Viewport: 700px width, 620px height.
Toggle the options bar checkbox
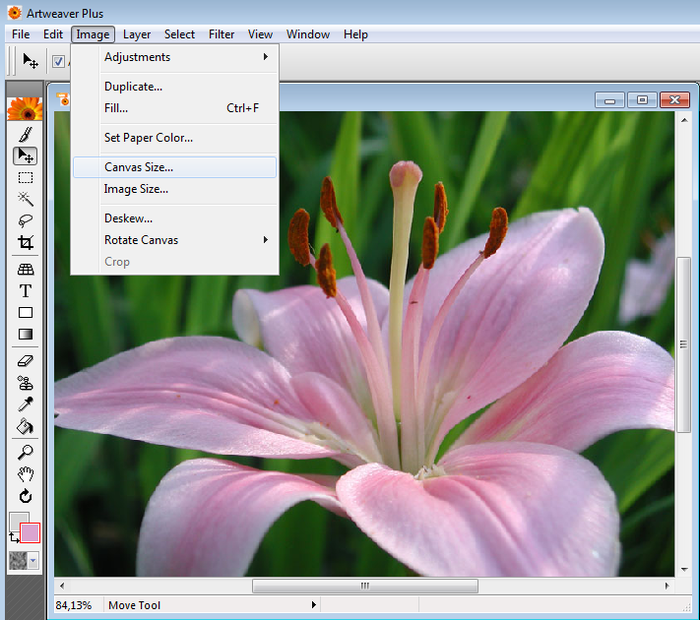[58, 61]
